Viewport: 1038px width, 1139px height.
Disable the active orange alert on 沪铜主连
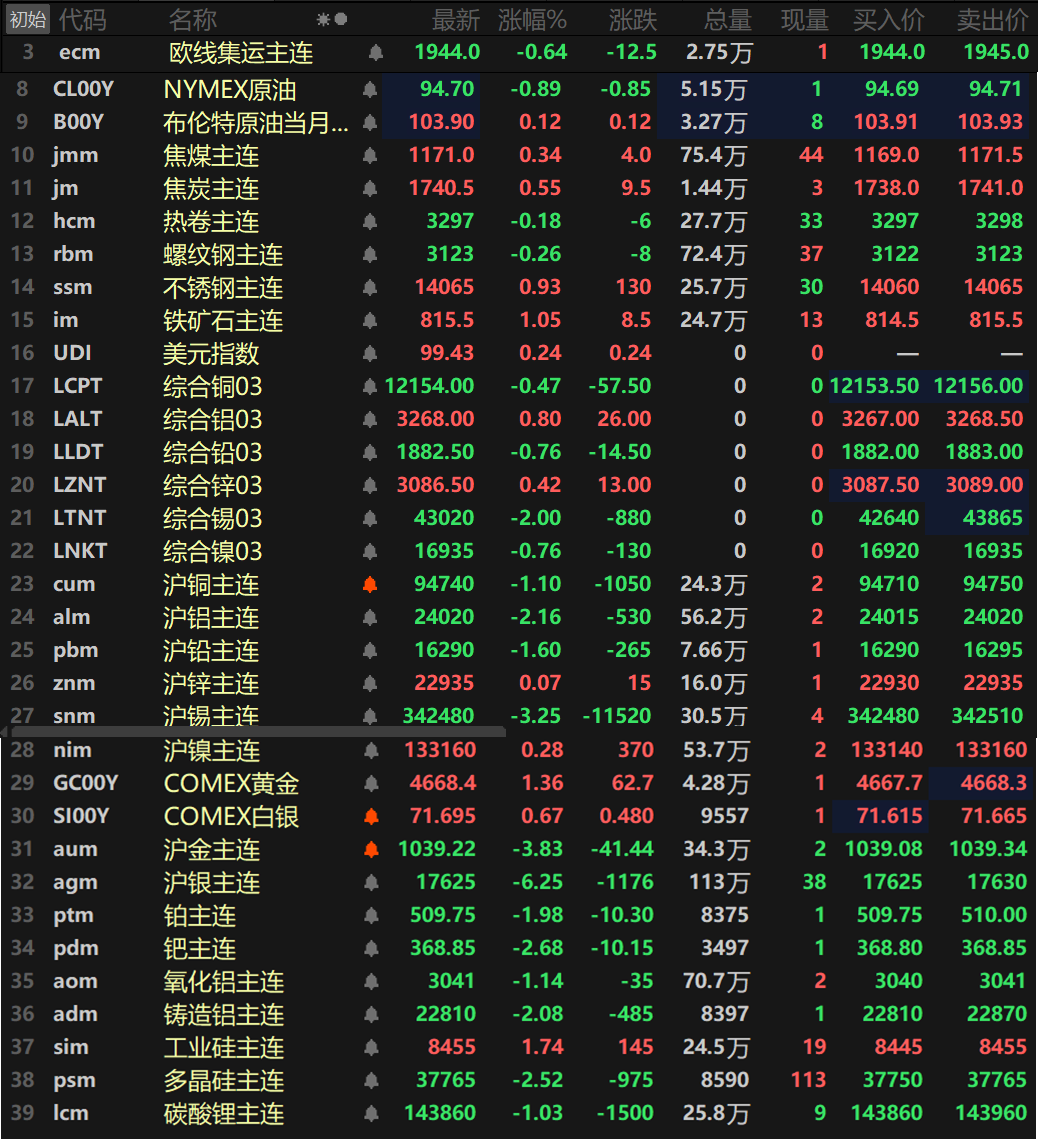(369, 584)
